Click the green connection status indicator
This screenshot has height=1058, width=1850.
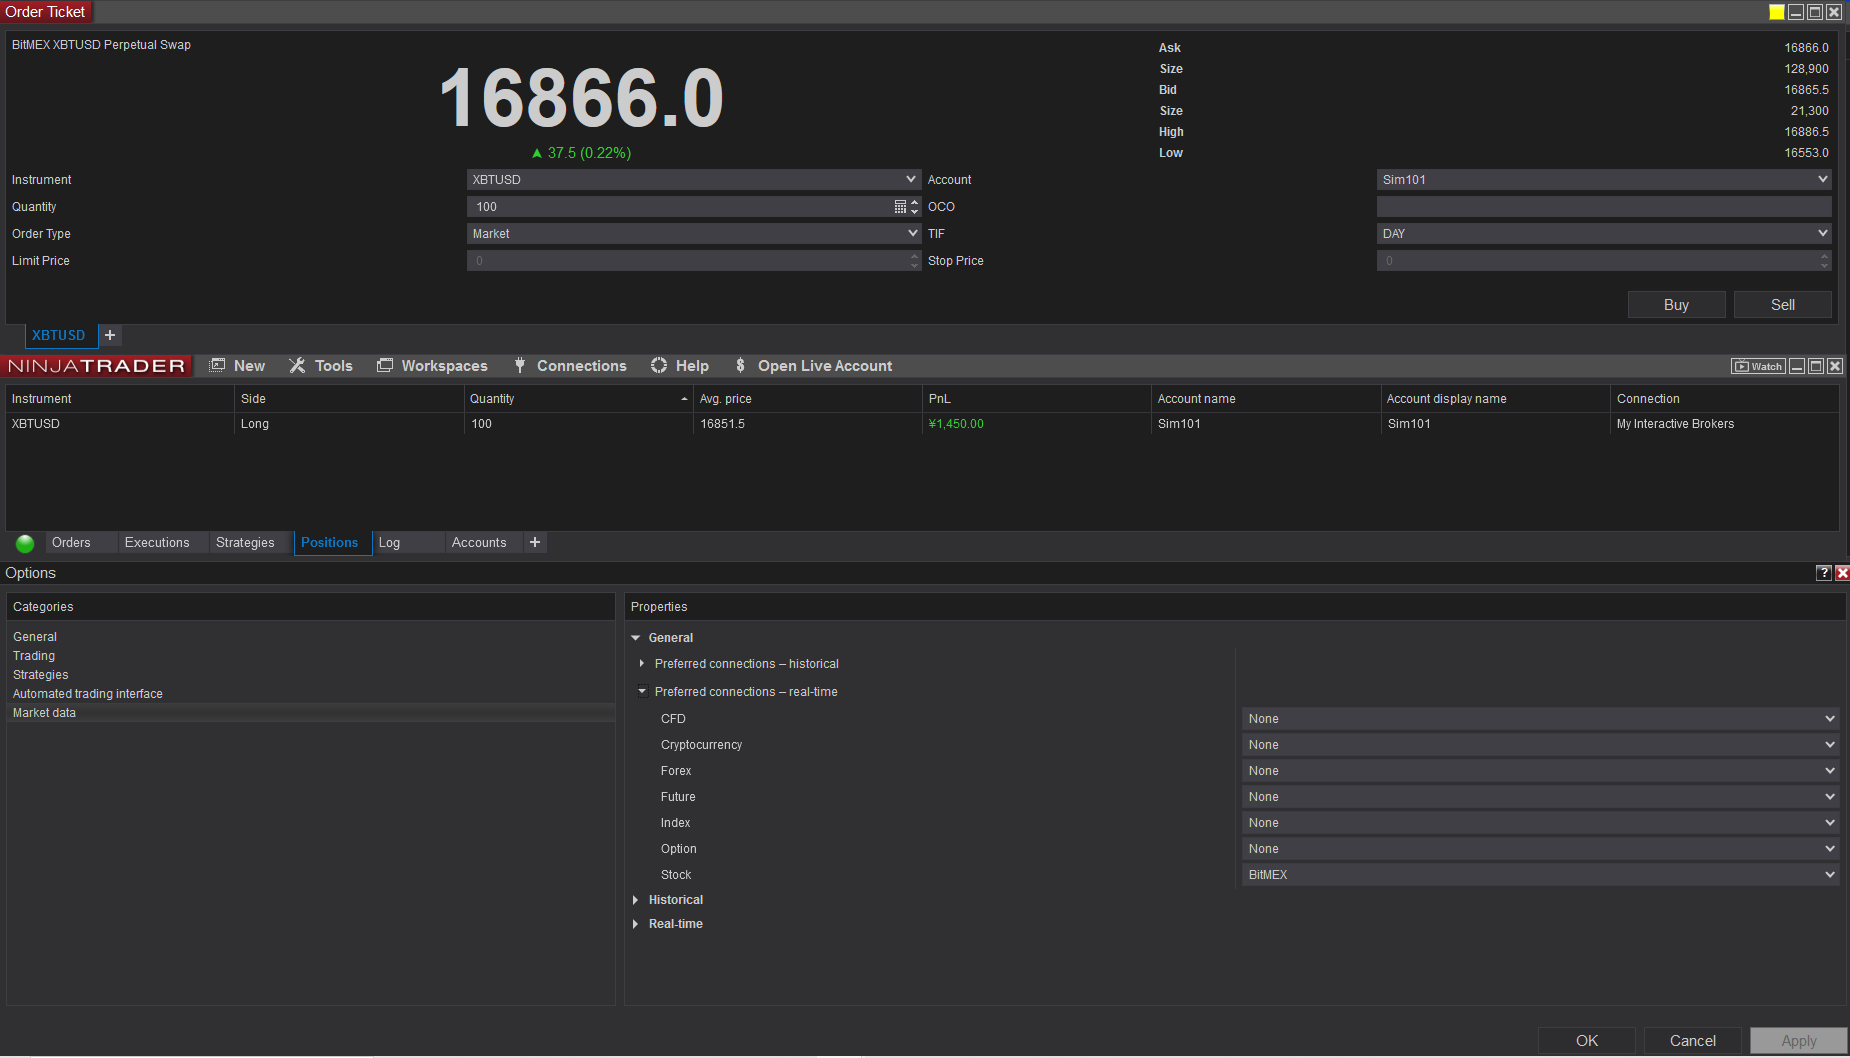click(25, 543)
